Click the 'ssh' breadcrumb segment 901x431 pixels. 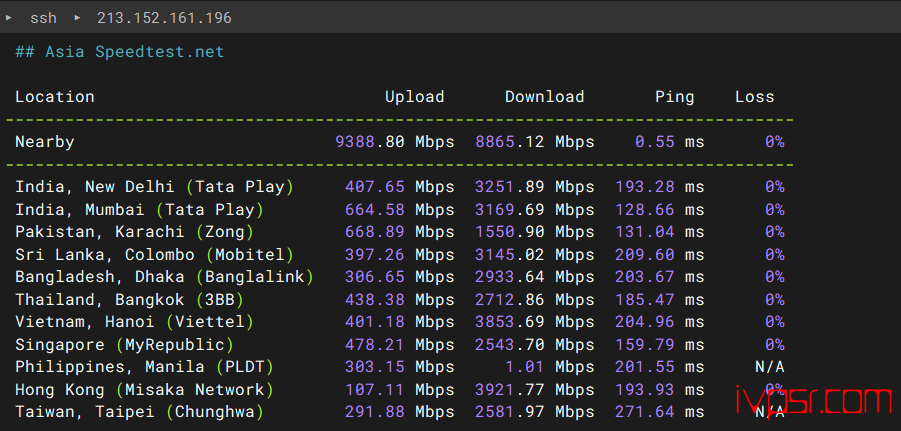(x=44, y=18)
